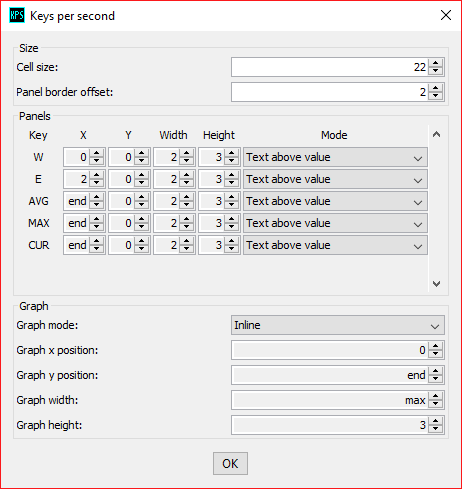Screen dimensions: 462x489
Task: Decrease Y value of MAX panel
Action: (141, 227)
